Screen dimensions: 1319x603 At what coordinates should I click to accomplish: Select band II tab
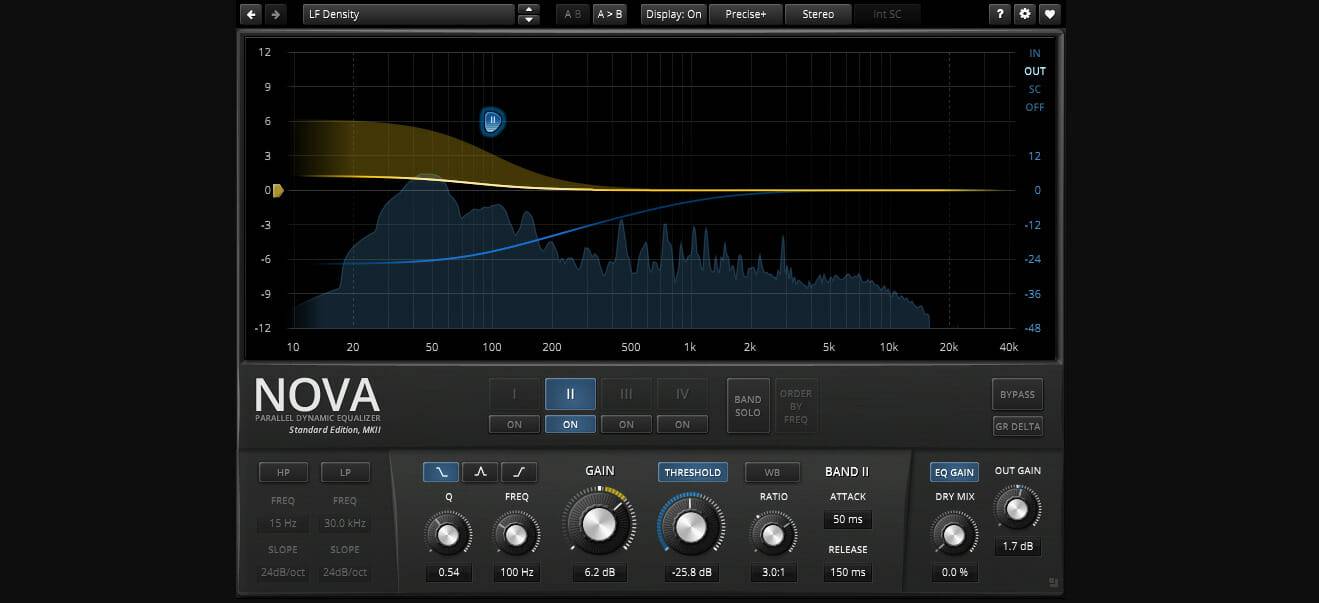(570, 394)
